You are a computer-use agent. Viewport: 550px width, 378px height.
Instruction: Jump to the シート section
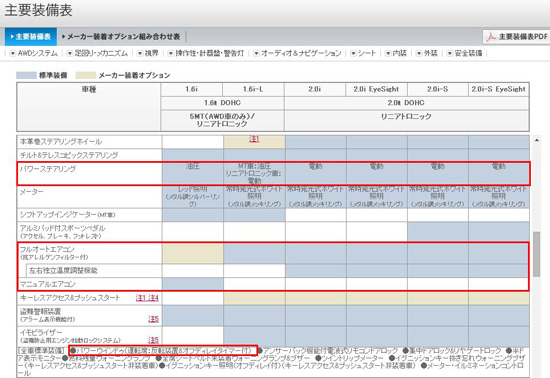pyautogui.click(x=363, y=53)
